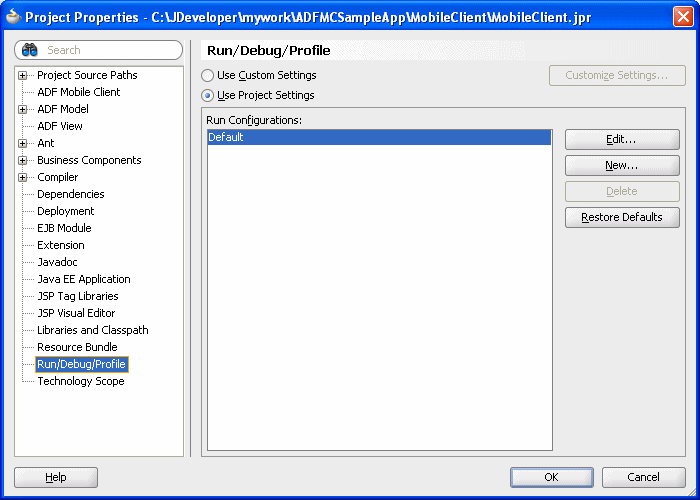Expand Business Components node
The height and width of the screenshot is (500, 700).
(x=22, y=160)
